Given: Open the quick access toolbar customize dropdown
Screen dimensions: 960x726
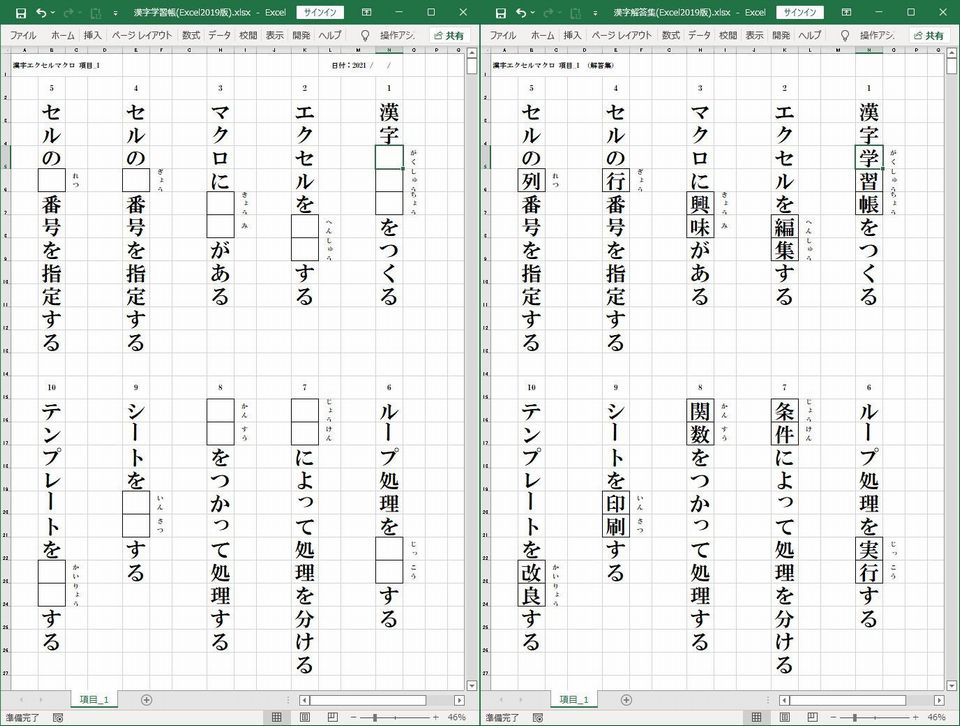Looking at the screenshot, I should tap(116, 13).
